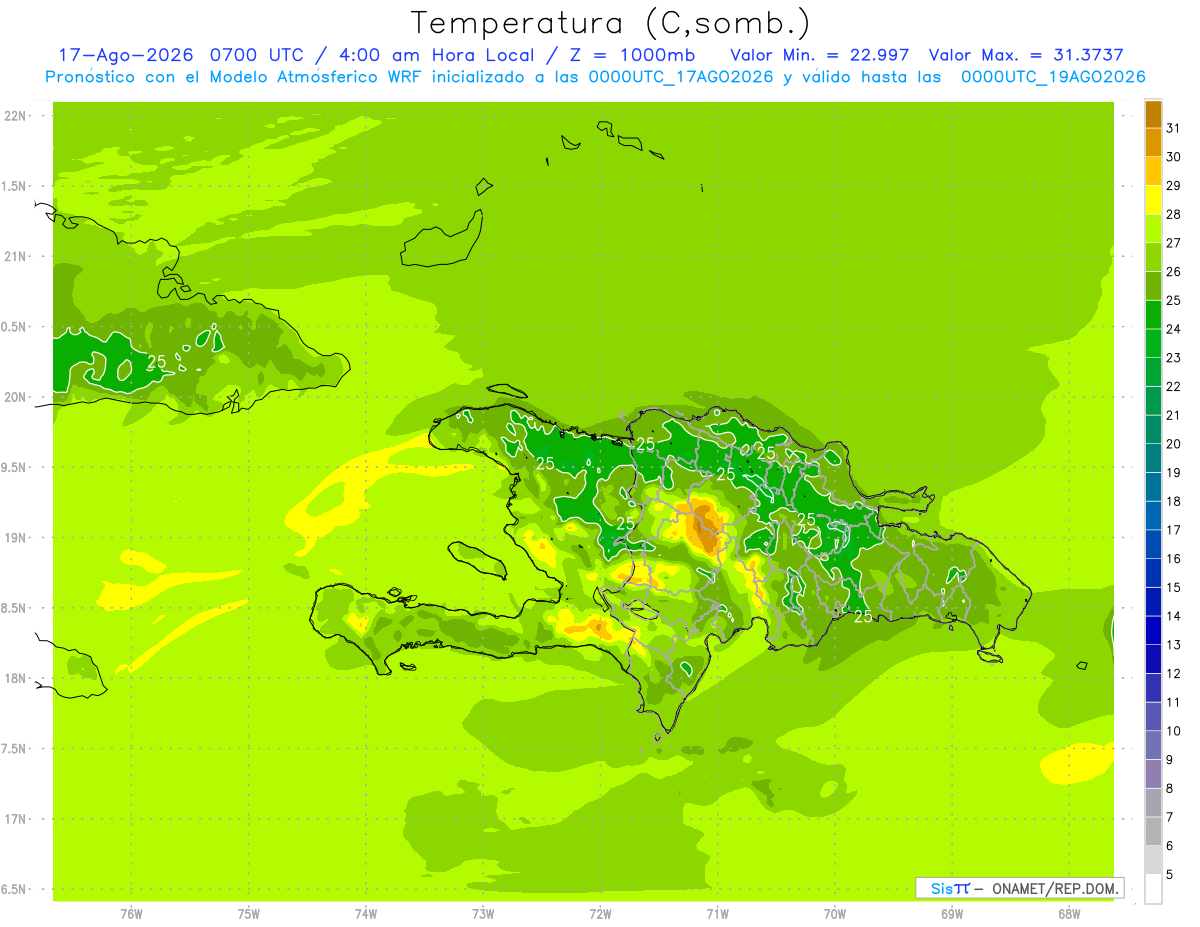Image resolution: width=1200 pixels, height=927 pixels.
Task: Click the '17N' latitude axis label
Action: click(x=16, y=819)
